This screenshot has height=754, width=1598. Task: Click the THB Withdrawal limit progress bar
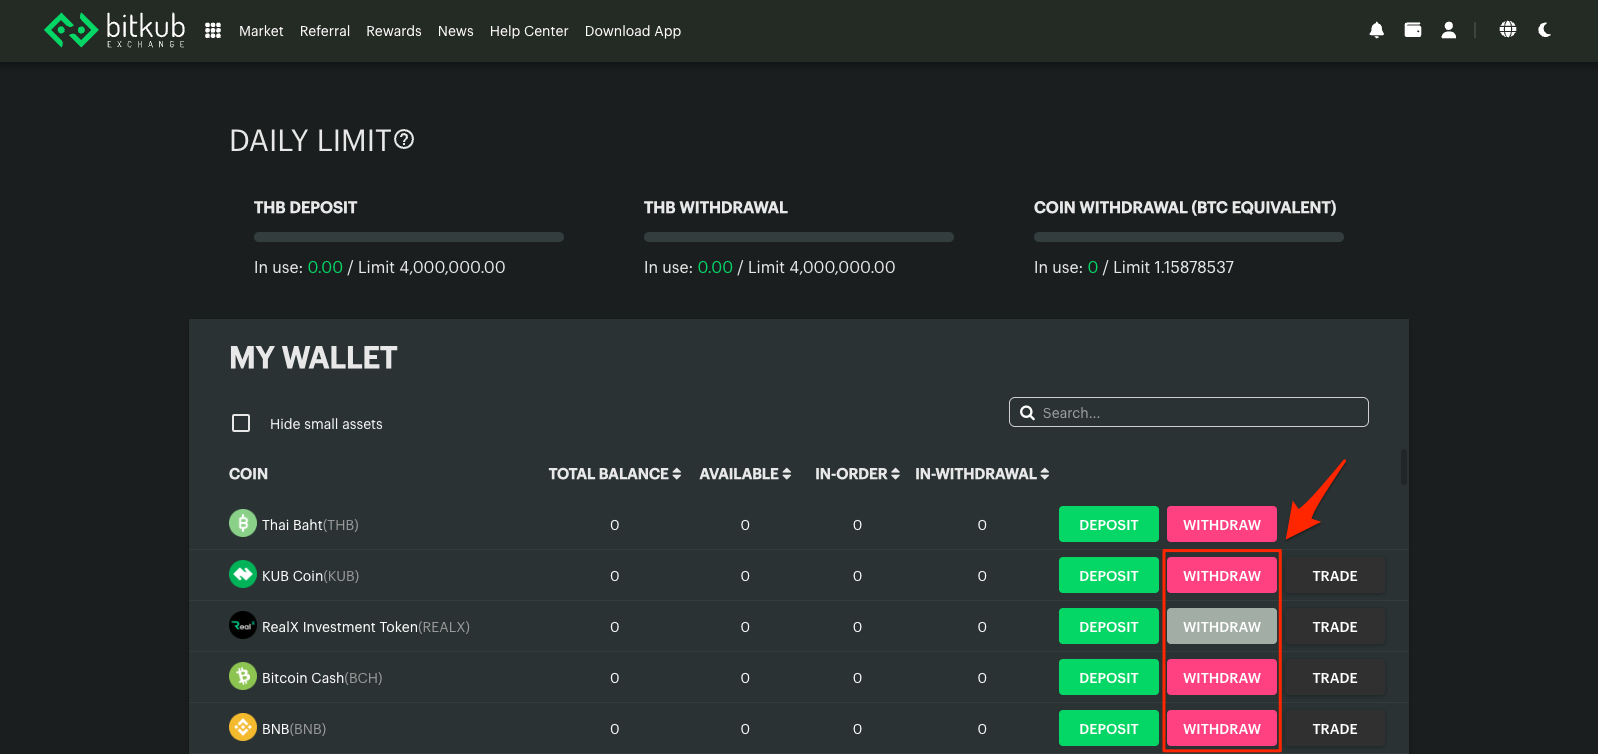(x=799, y=237)
